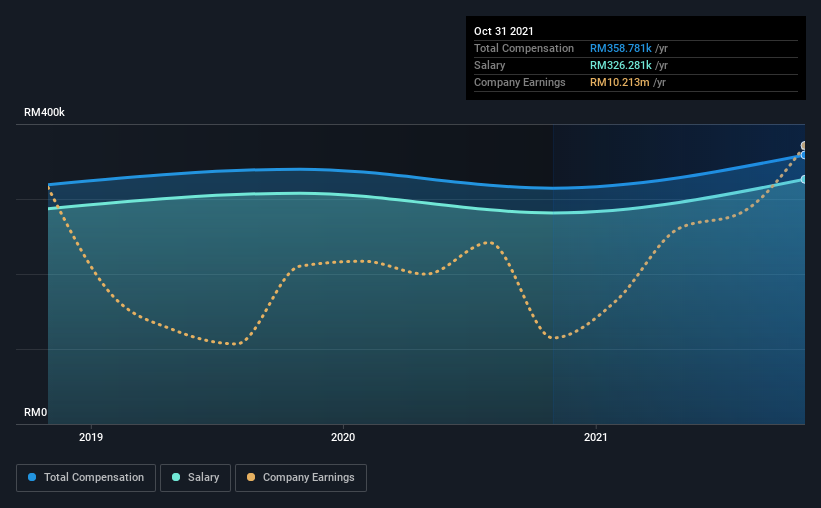The image size is (821, 508).
Task: Click the Total Compensation end data point
Action: pyautogui.click(x=803, y=155)
